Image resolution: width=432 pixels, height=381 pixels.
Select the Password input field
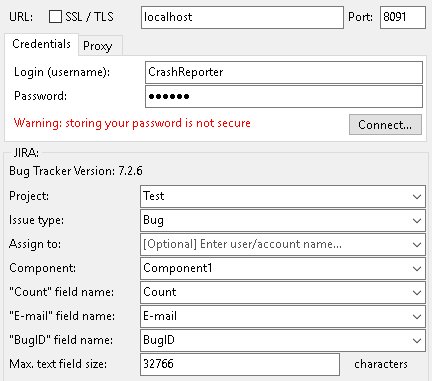click(284, 97)
